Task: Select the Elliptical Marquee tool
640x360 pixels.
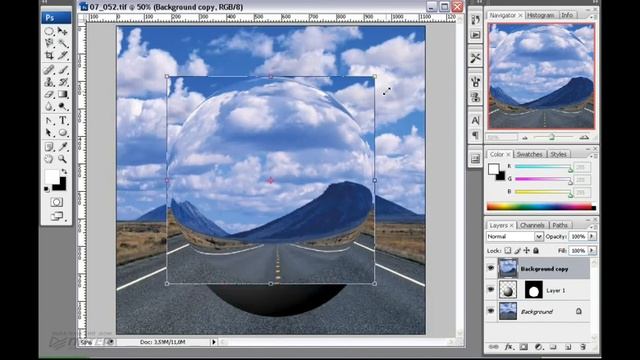Action: click(x=49, y=31)
